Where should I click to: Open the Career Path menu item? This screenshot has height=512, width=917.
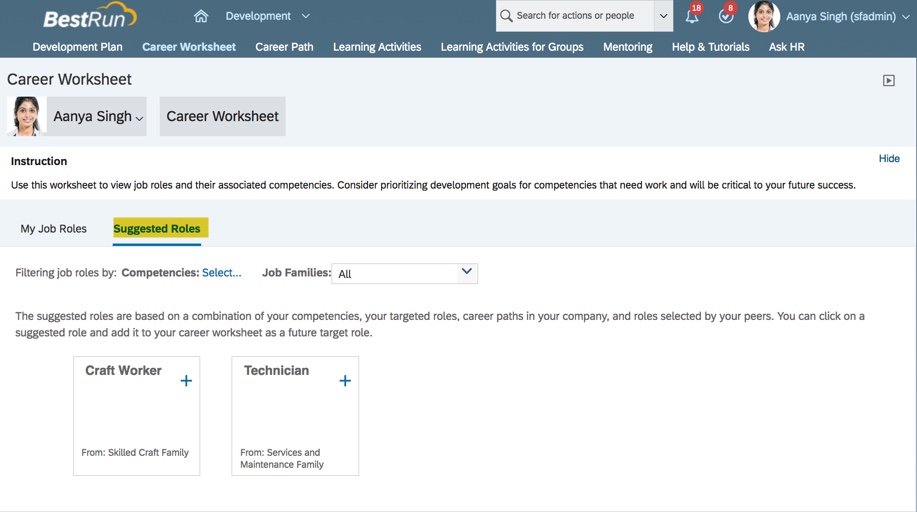(x=284, y=47)
